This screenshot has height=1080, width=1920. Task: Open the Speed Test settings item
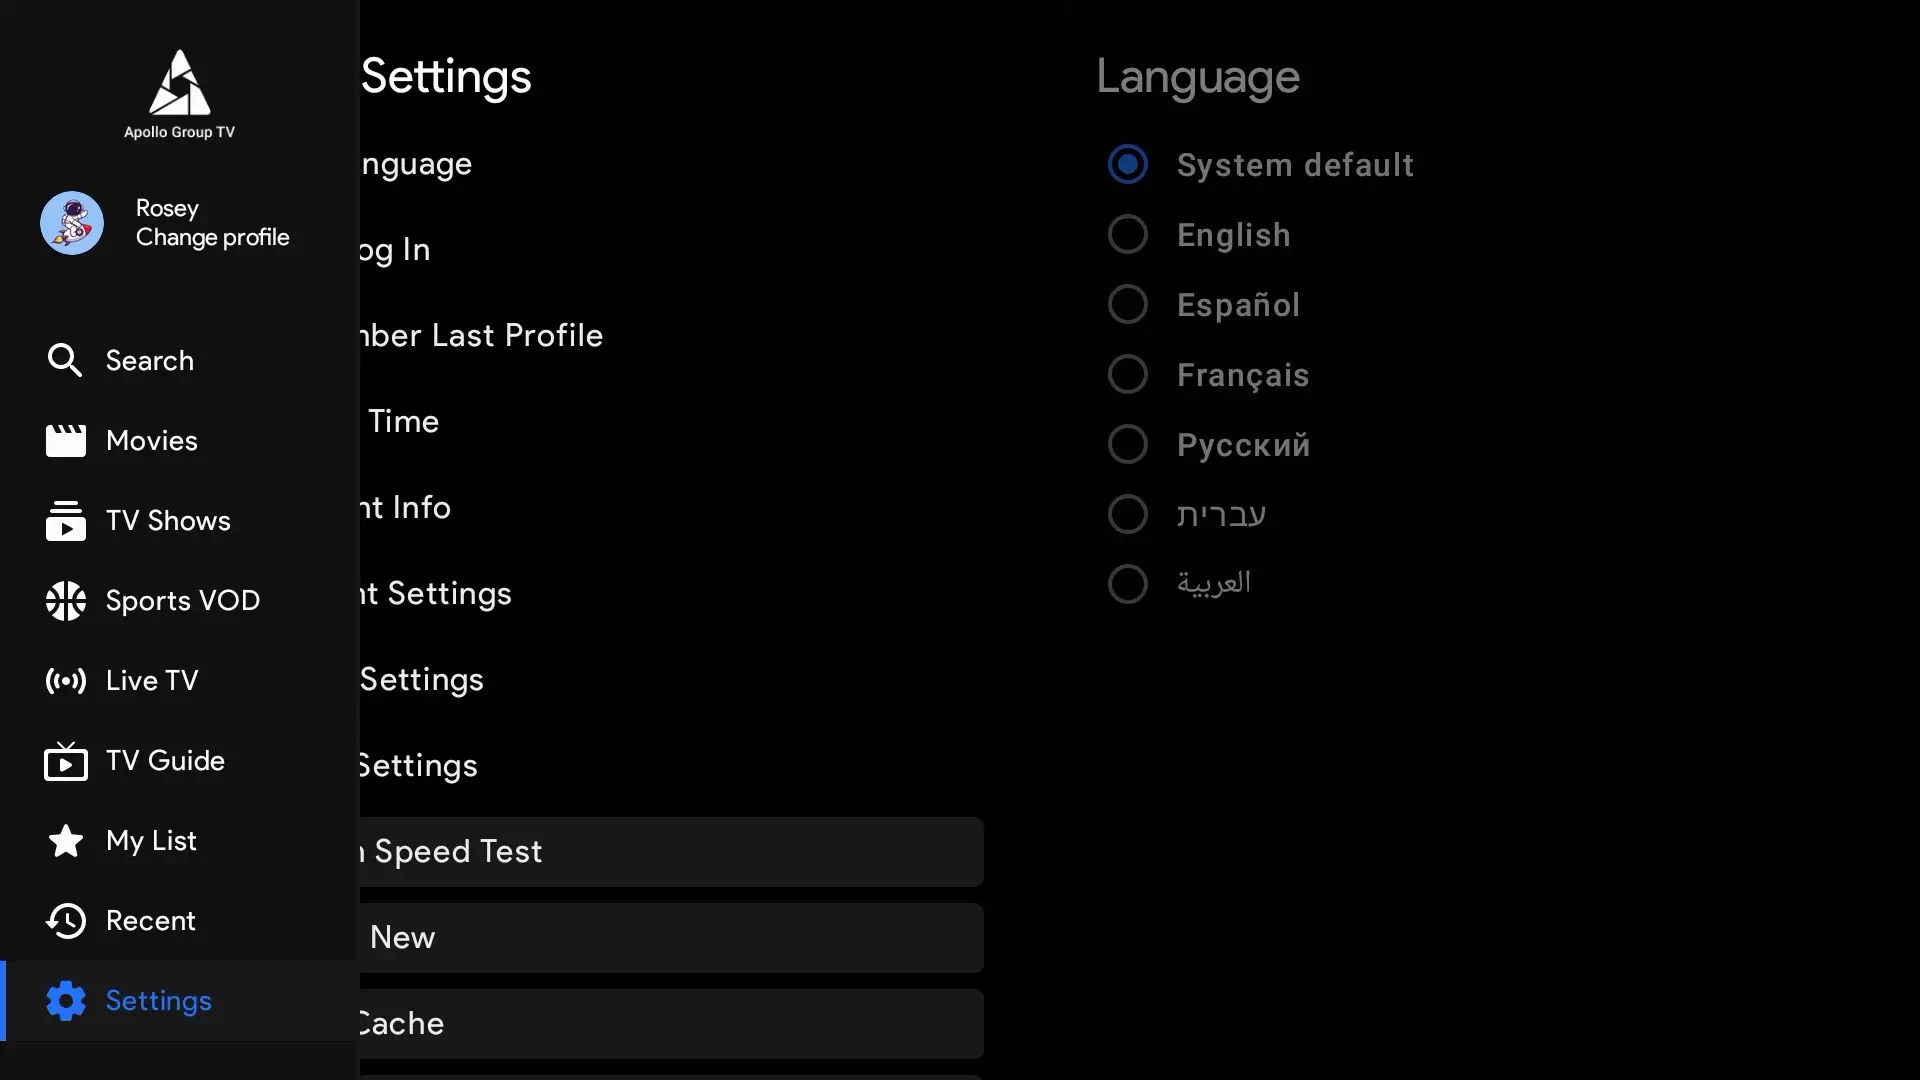point(670,852)
